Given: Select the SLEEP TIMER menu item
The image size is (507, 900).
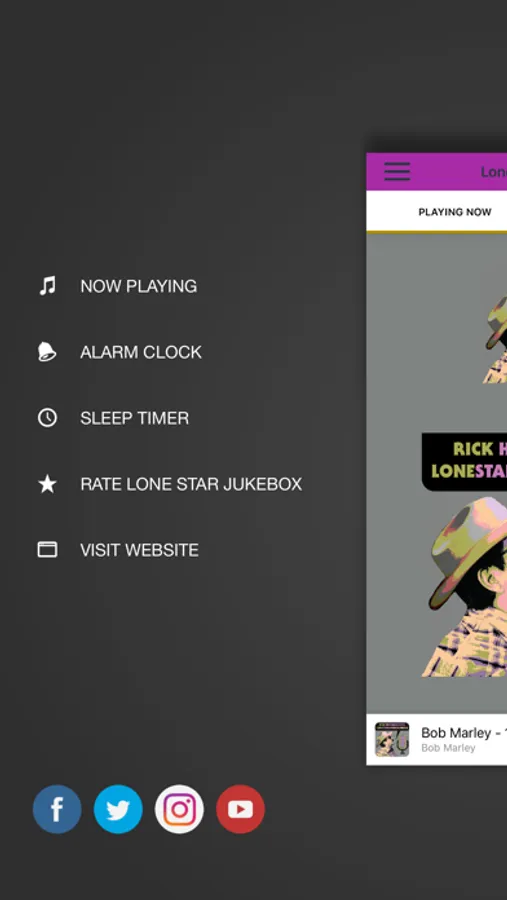Looking at the screenshot, I should tap(134, 418).
